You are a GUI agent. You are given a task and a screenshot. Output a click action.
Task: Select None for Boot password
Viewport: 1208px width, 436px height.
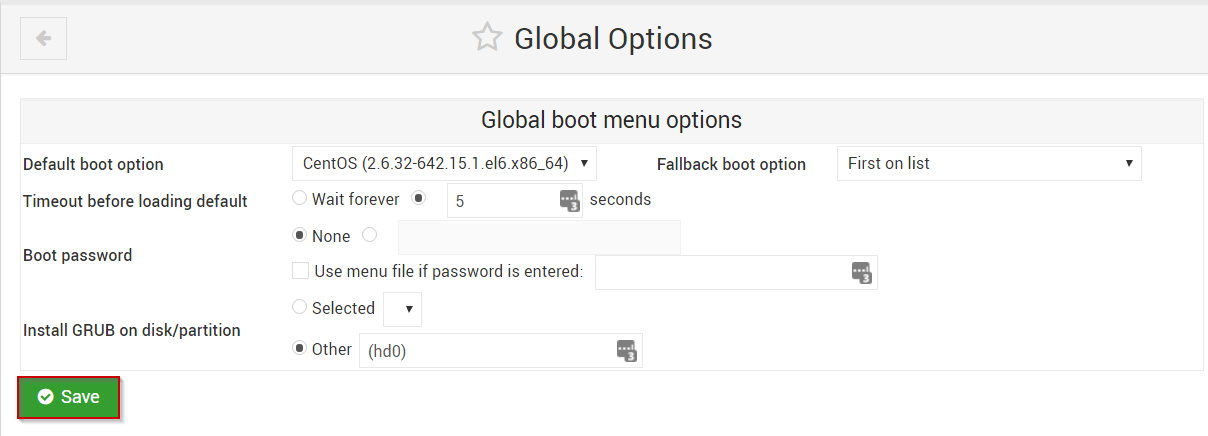coord(299,235)
